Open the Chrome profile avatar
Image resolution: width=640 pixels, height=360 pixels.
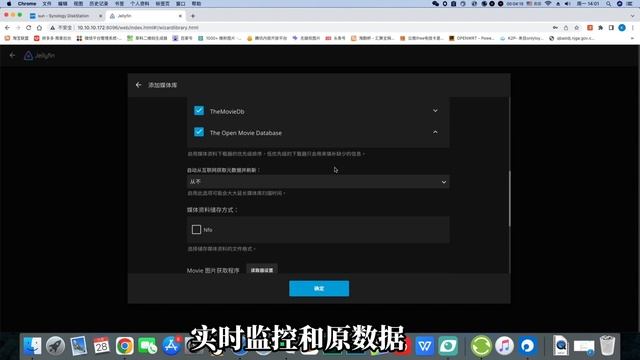click(622, 27)
